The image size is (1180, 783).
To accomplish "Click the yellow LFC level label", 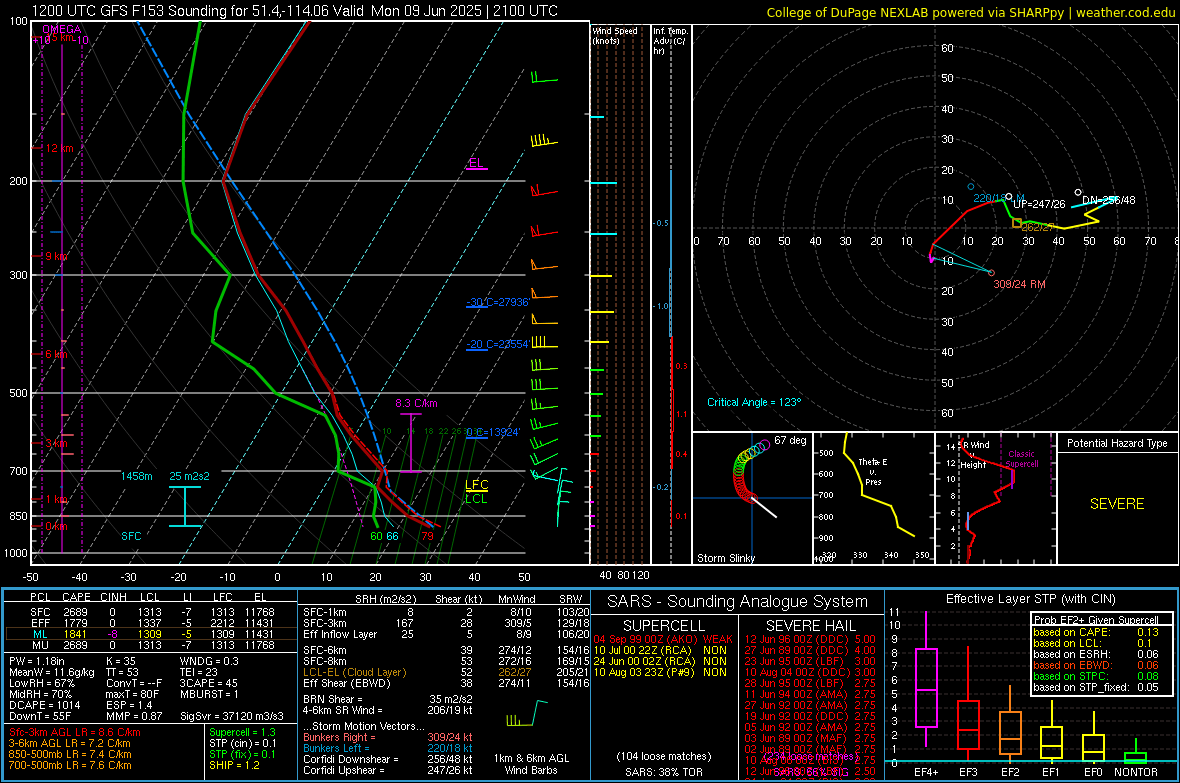I will pos(476,485).
